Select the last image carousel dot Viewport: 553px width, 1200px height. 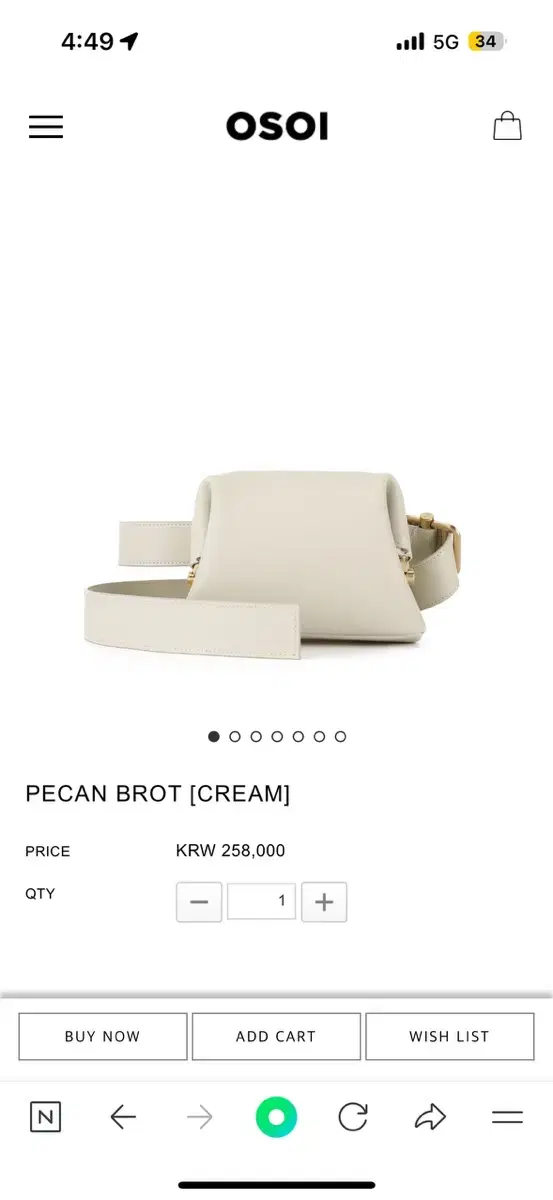[x=340, y=736]
